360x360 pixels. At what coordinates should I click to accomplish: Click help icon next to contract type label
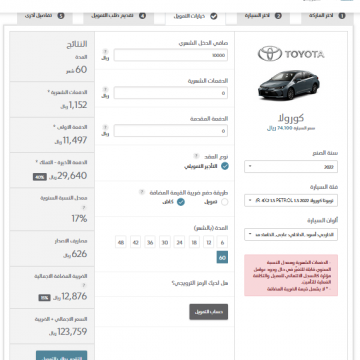point(196,156)
